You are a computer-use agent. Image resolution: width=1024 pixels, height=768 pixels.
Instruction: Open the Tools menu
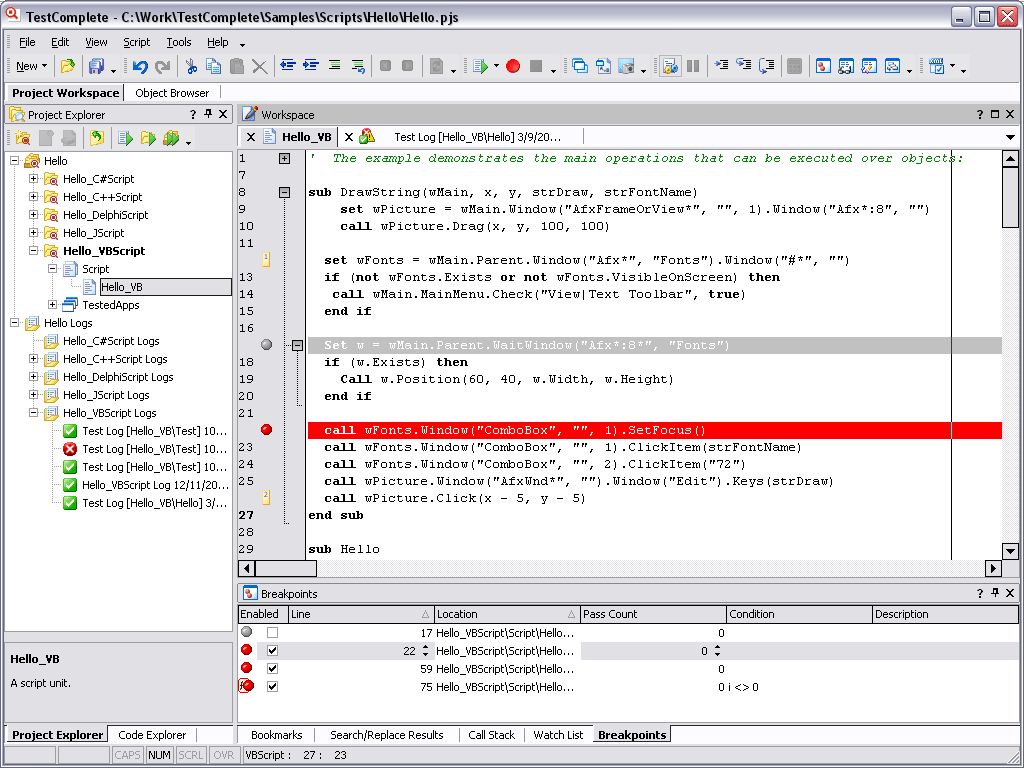178,42
